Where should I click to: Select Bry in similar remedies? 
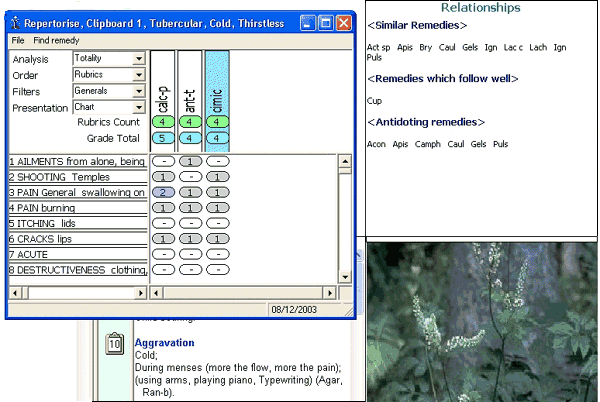click(x=425, y=47)
